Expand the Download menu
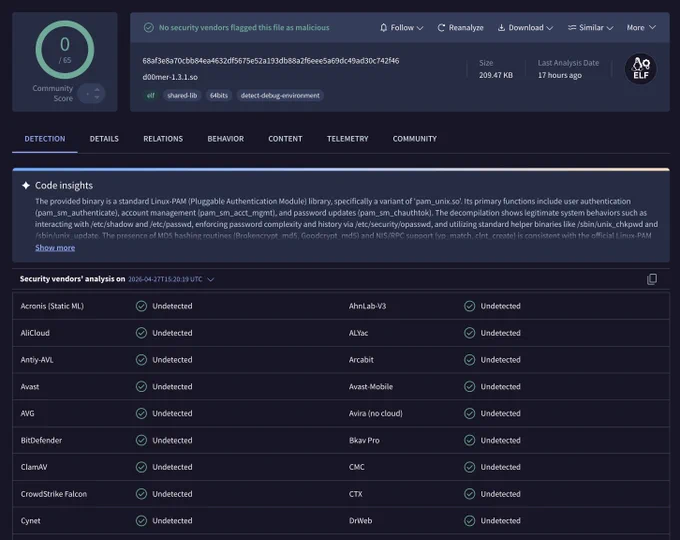The width and height of the screenshot is (680, 540). tap(525, 28)
